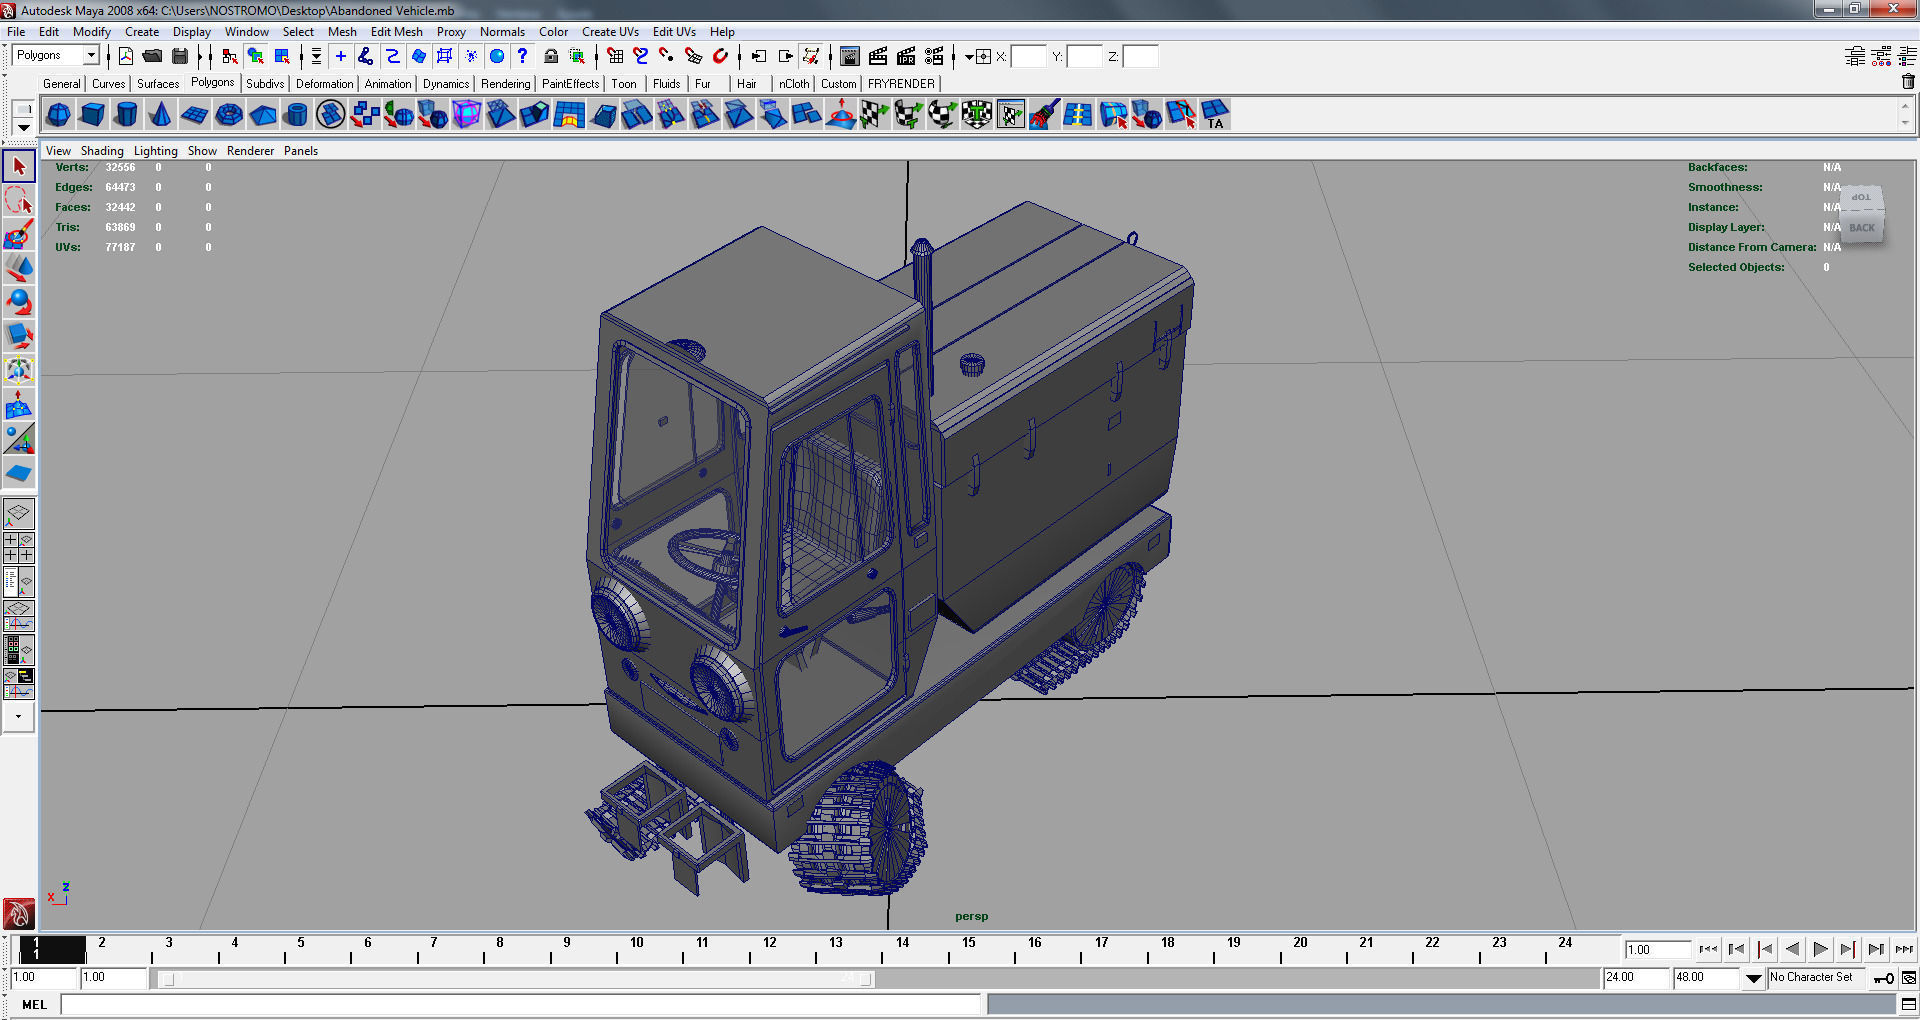Activate the Scale tool

click(x=19, y=336)
